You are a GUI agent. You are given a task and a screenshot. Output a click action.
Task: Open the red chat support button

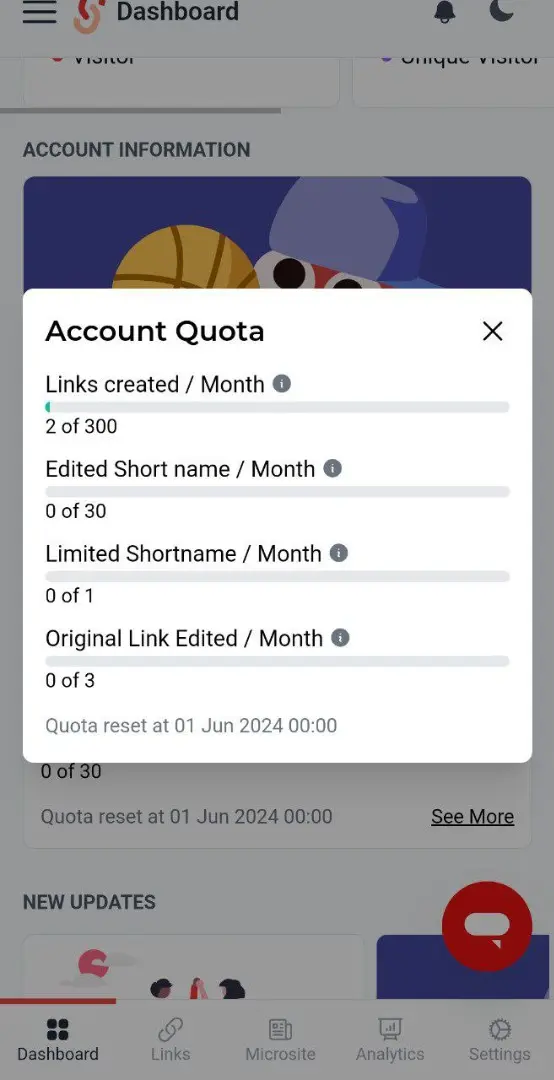pyautogui.click(x=487, y=926)
